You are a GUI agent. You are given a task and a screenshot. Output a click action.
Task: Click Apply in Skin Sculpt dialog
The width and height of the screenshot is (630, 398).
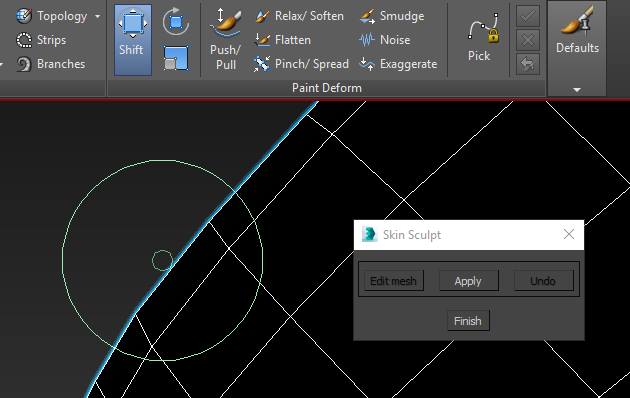pos(468,281)
